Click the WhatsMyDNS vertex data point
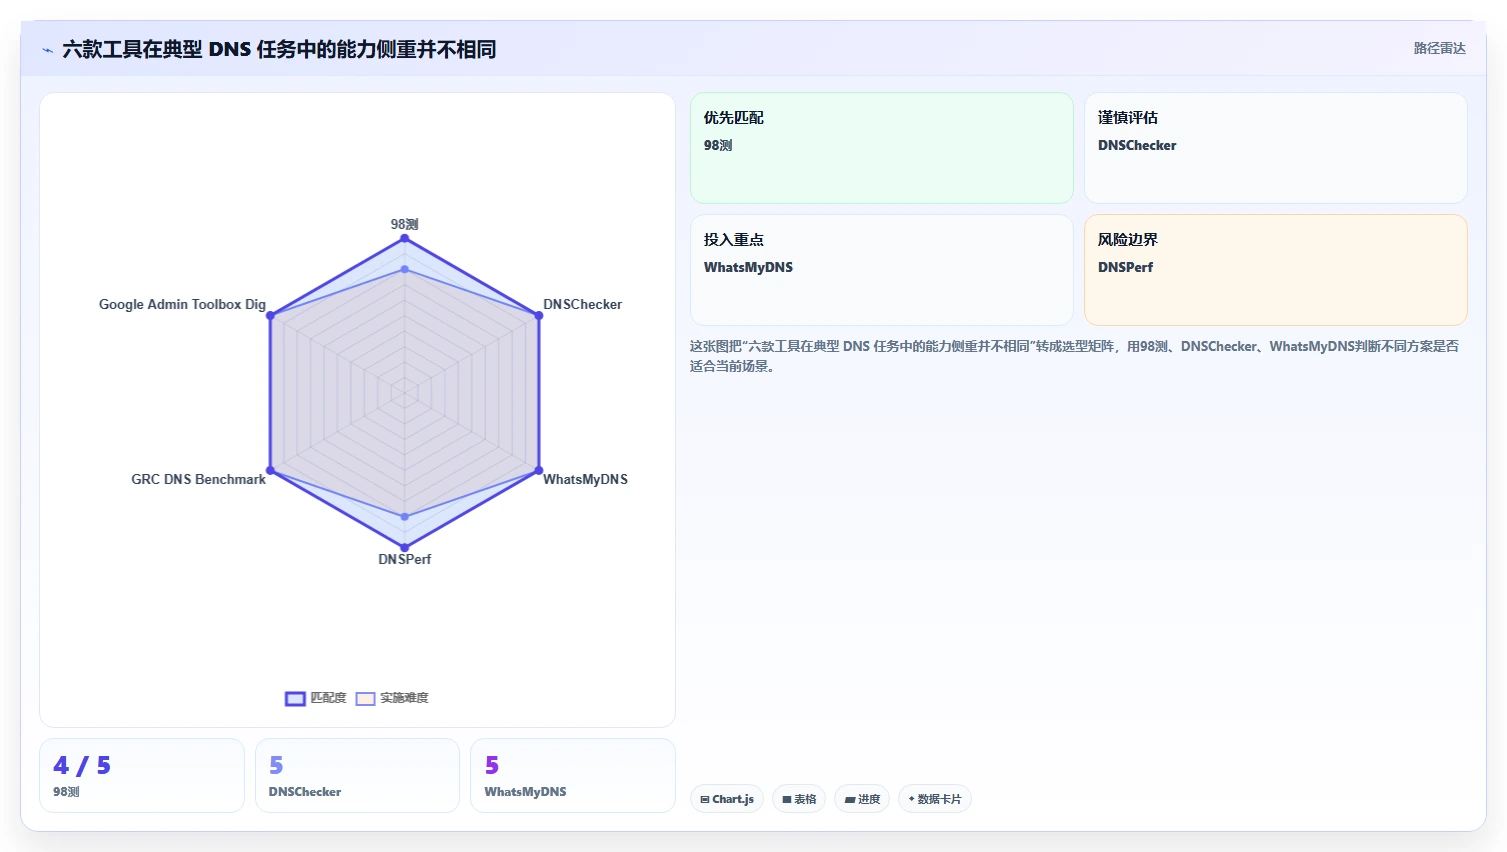 click(539, 470)
